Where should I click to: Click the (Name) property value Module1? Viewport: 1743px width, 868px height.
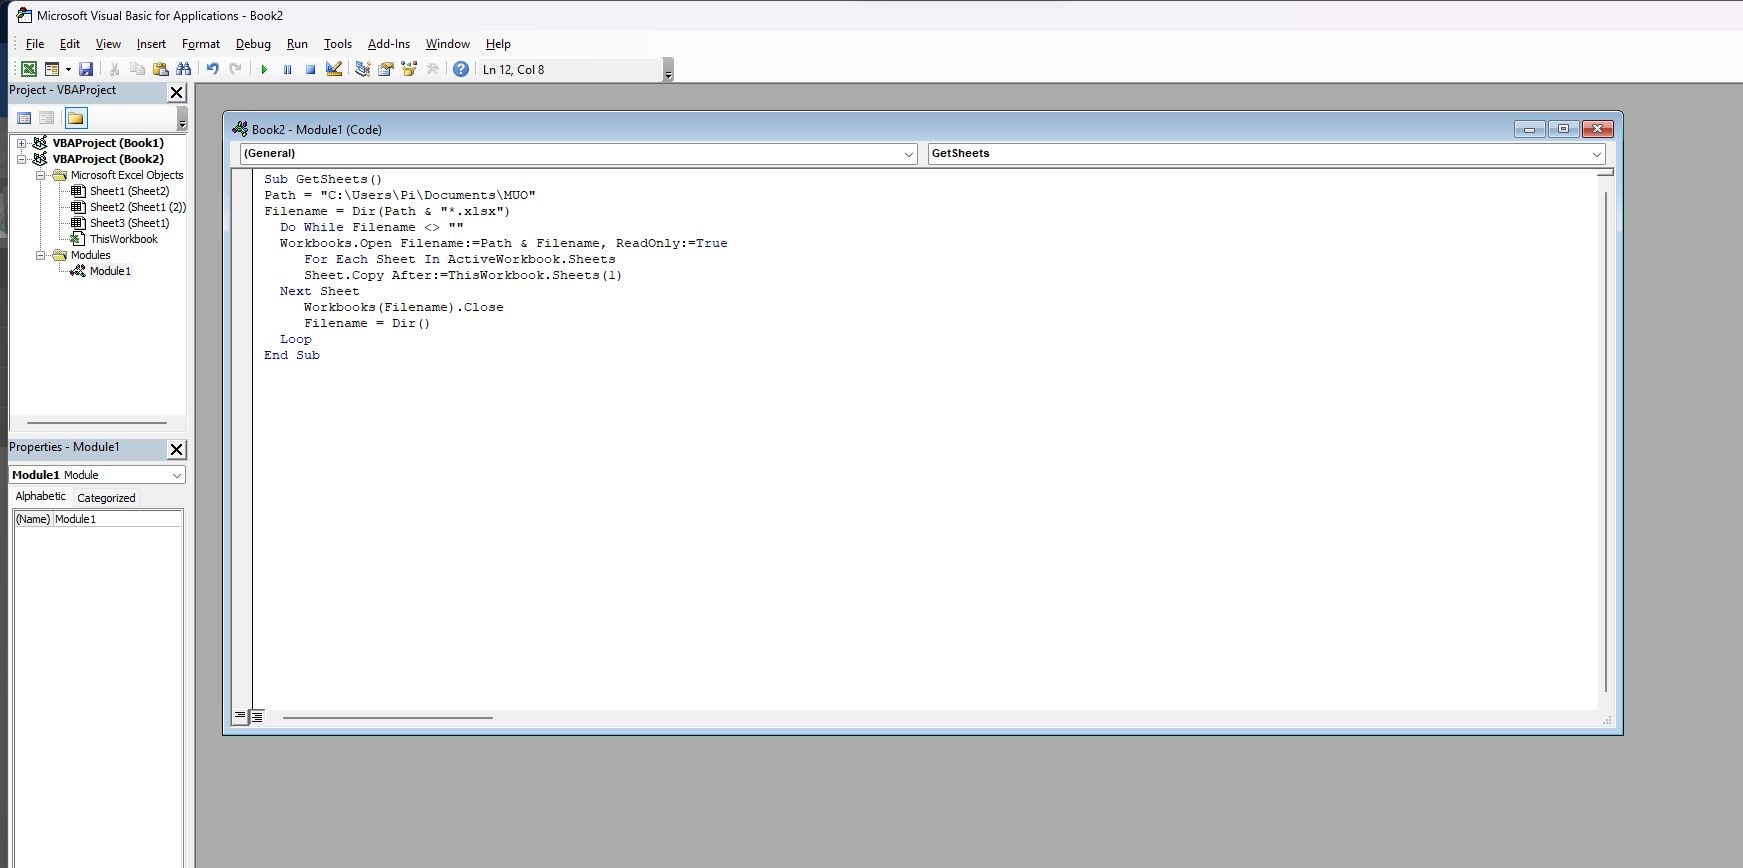point(117,519)
